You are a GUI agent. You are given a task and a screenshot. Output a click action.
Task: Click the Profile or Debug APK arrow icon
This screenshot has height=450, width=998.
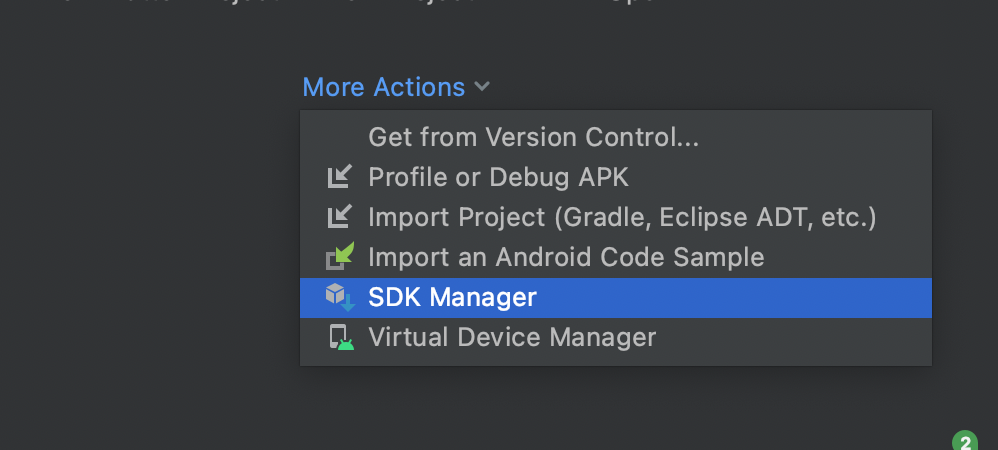click(339, 176)
